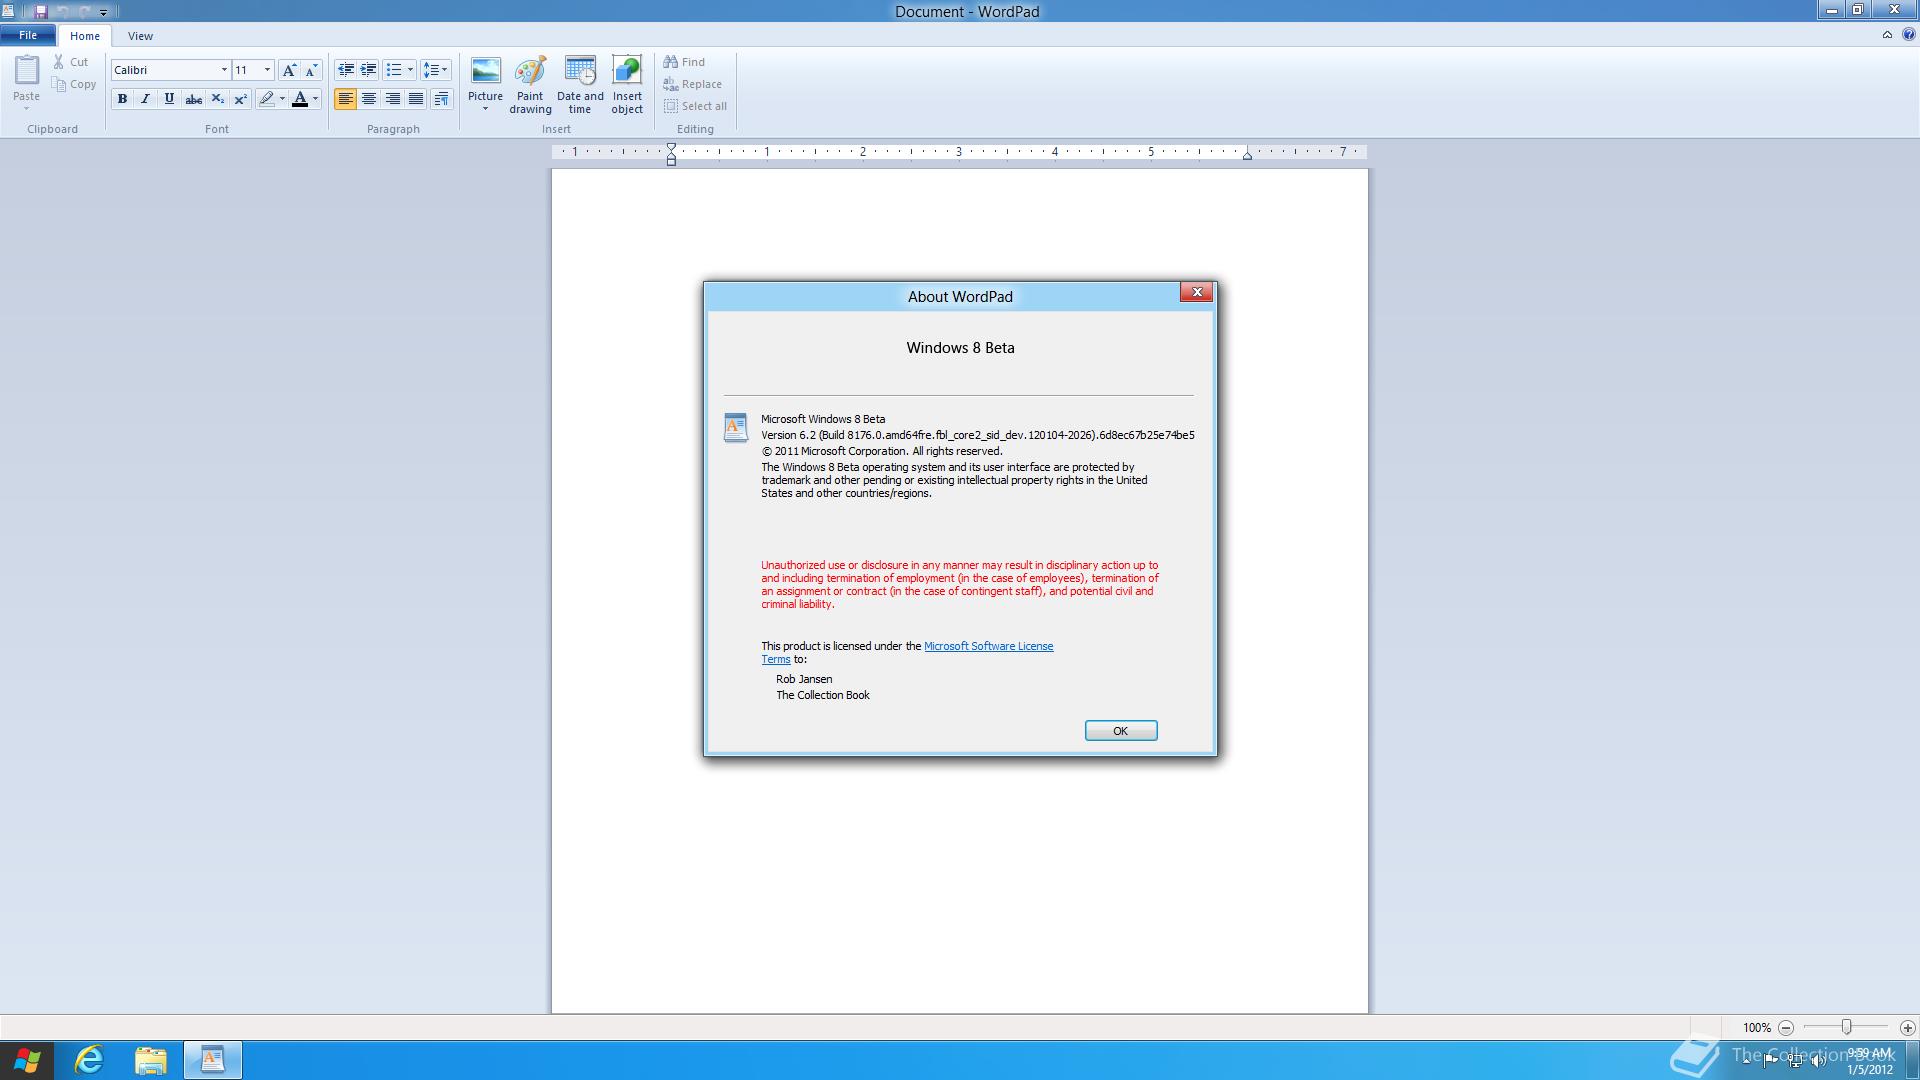
Task: Click the font color A swatch
Action: tap(299, 99)
